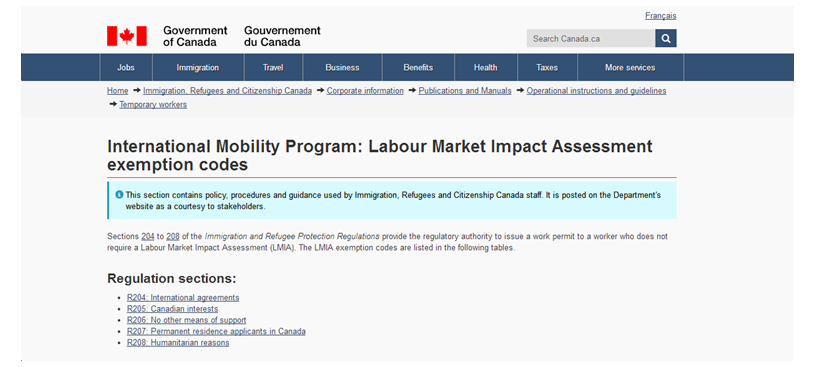The width and height of the screenshot is (824, 367).
Task: Click the Canadian flag logo
Action: (127, 36)
